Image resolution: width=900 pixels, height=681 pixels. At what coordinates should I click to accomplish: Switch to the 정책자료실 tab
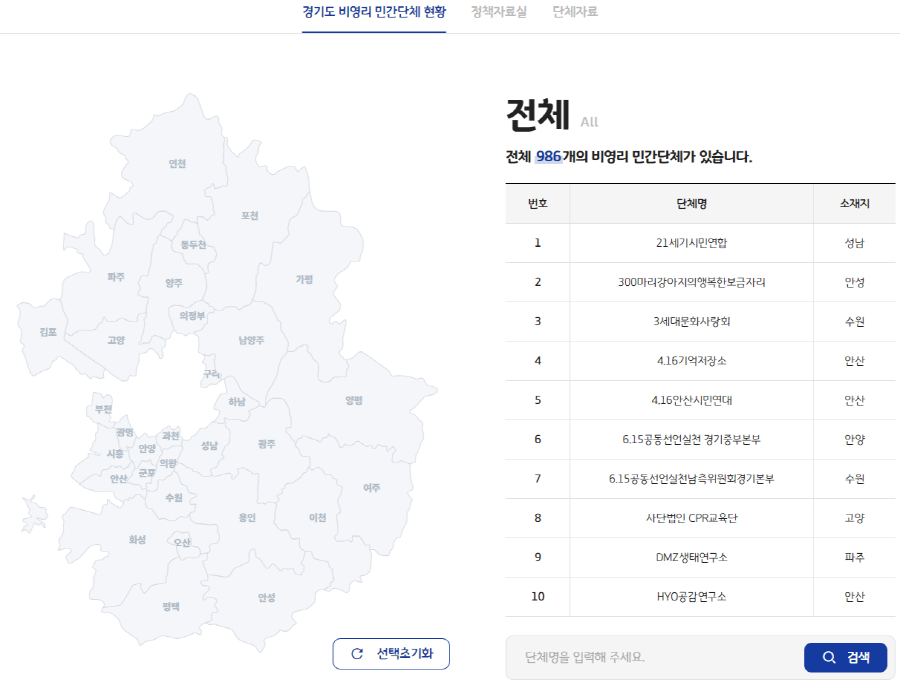coord(498,12)
